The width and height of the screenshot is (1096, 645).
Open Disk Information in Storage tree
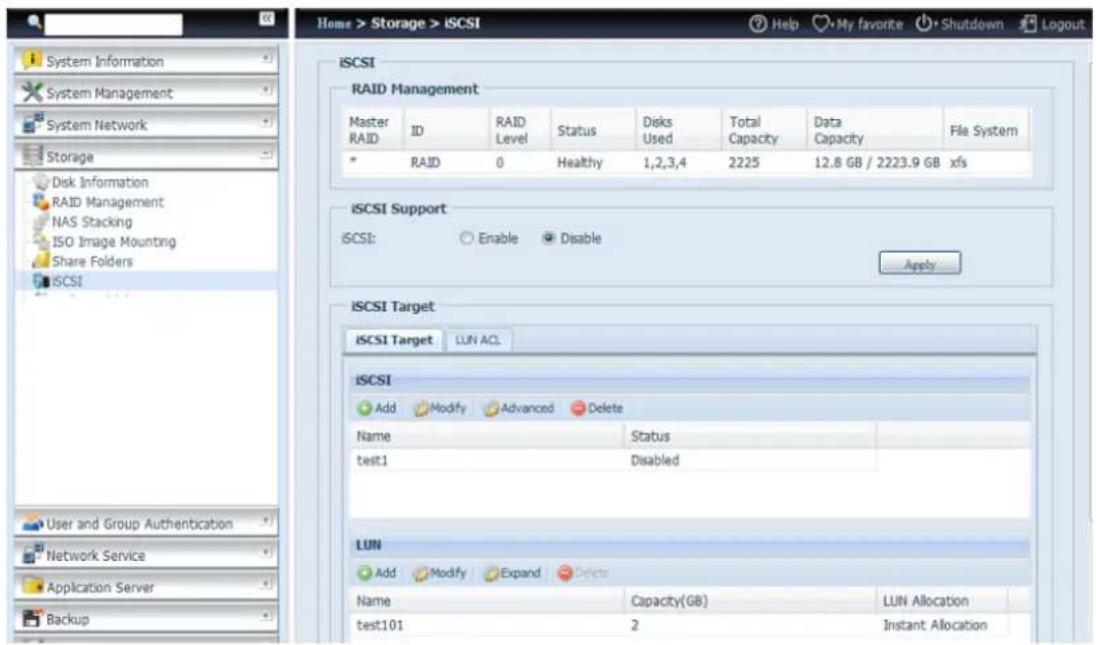click(x=100, y=182)
